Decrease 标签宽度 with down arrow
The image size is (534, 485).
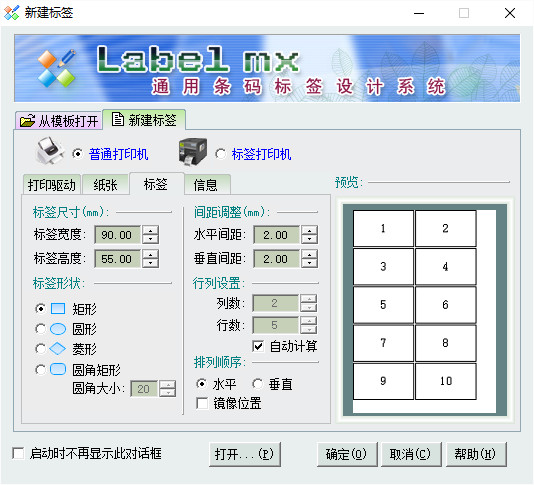[x=151, y=239]
